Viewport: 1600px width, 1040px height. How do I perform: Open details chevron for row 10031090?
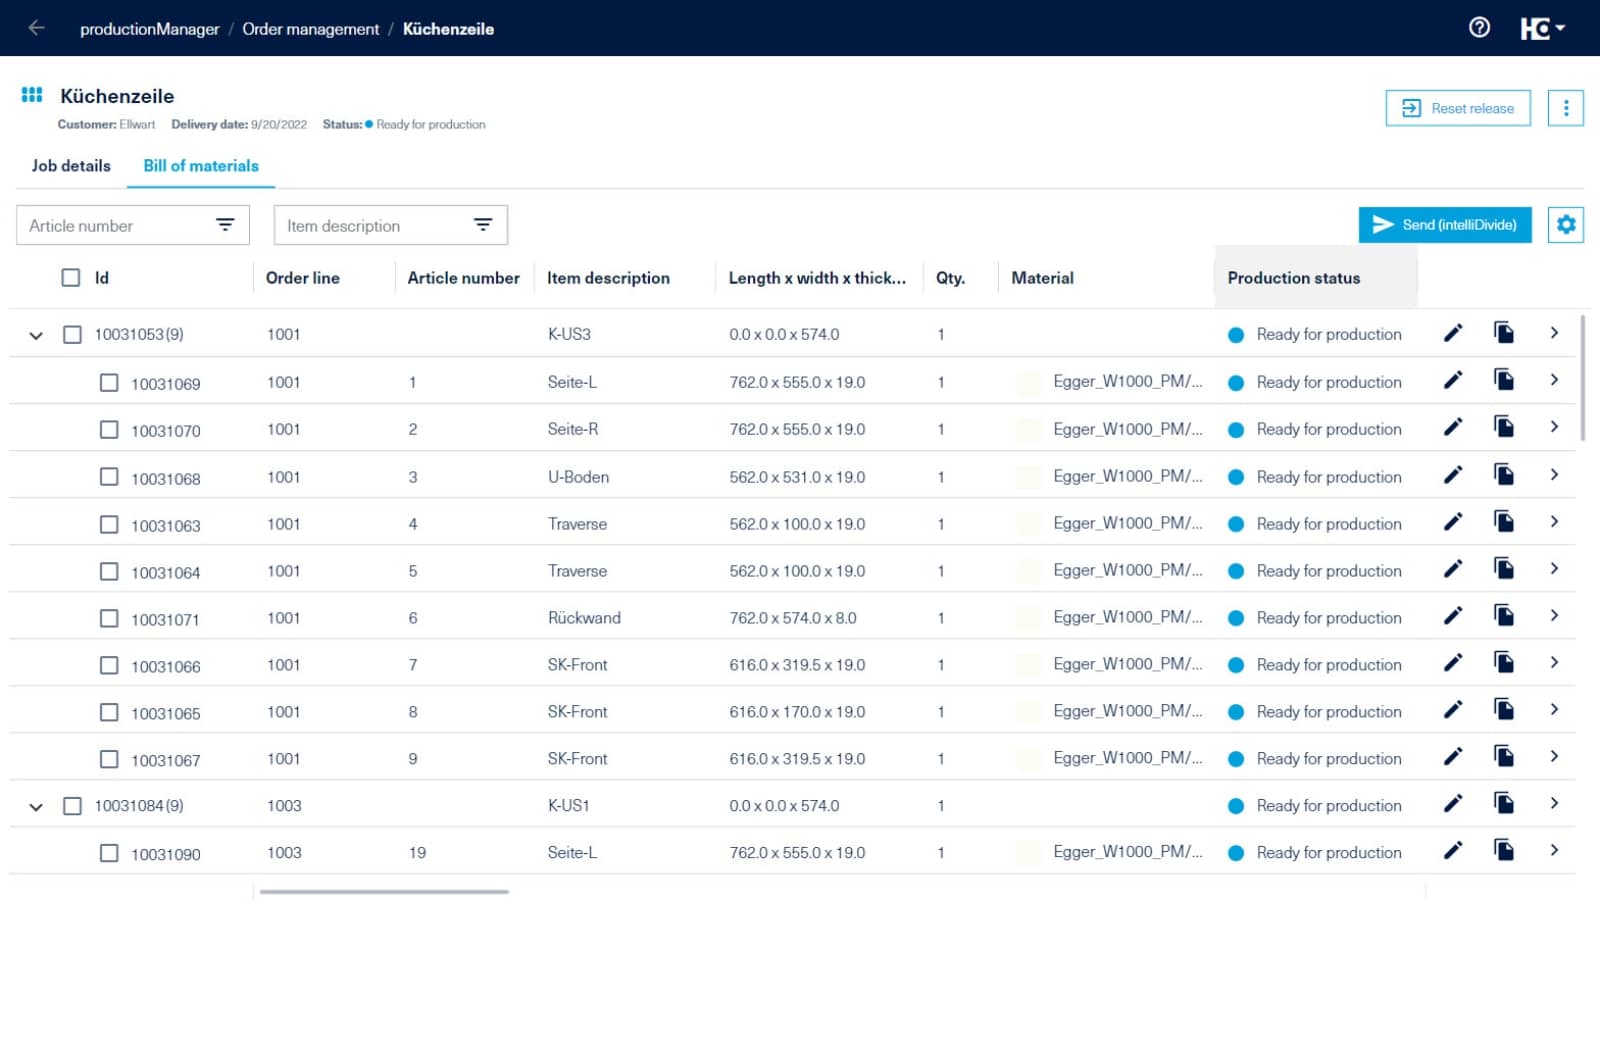tap(1554, 851)
